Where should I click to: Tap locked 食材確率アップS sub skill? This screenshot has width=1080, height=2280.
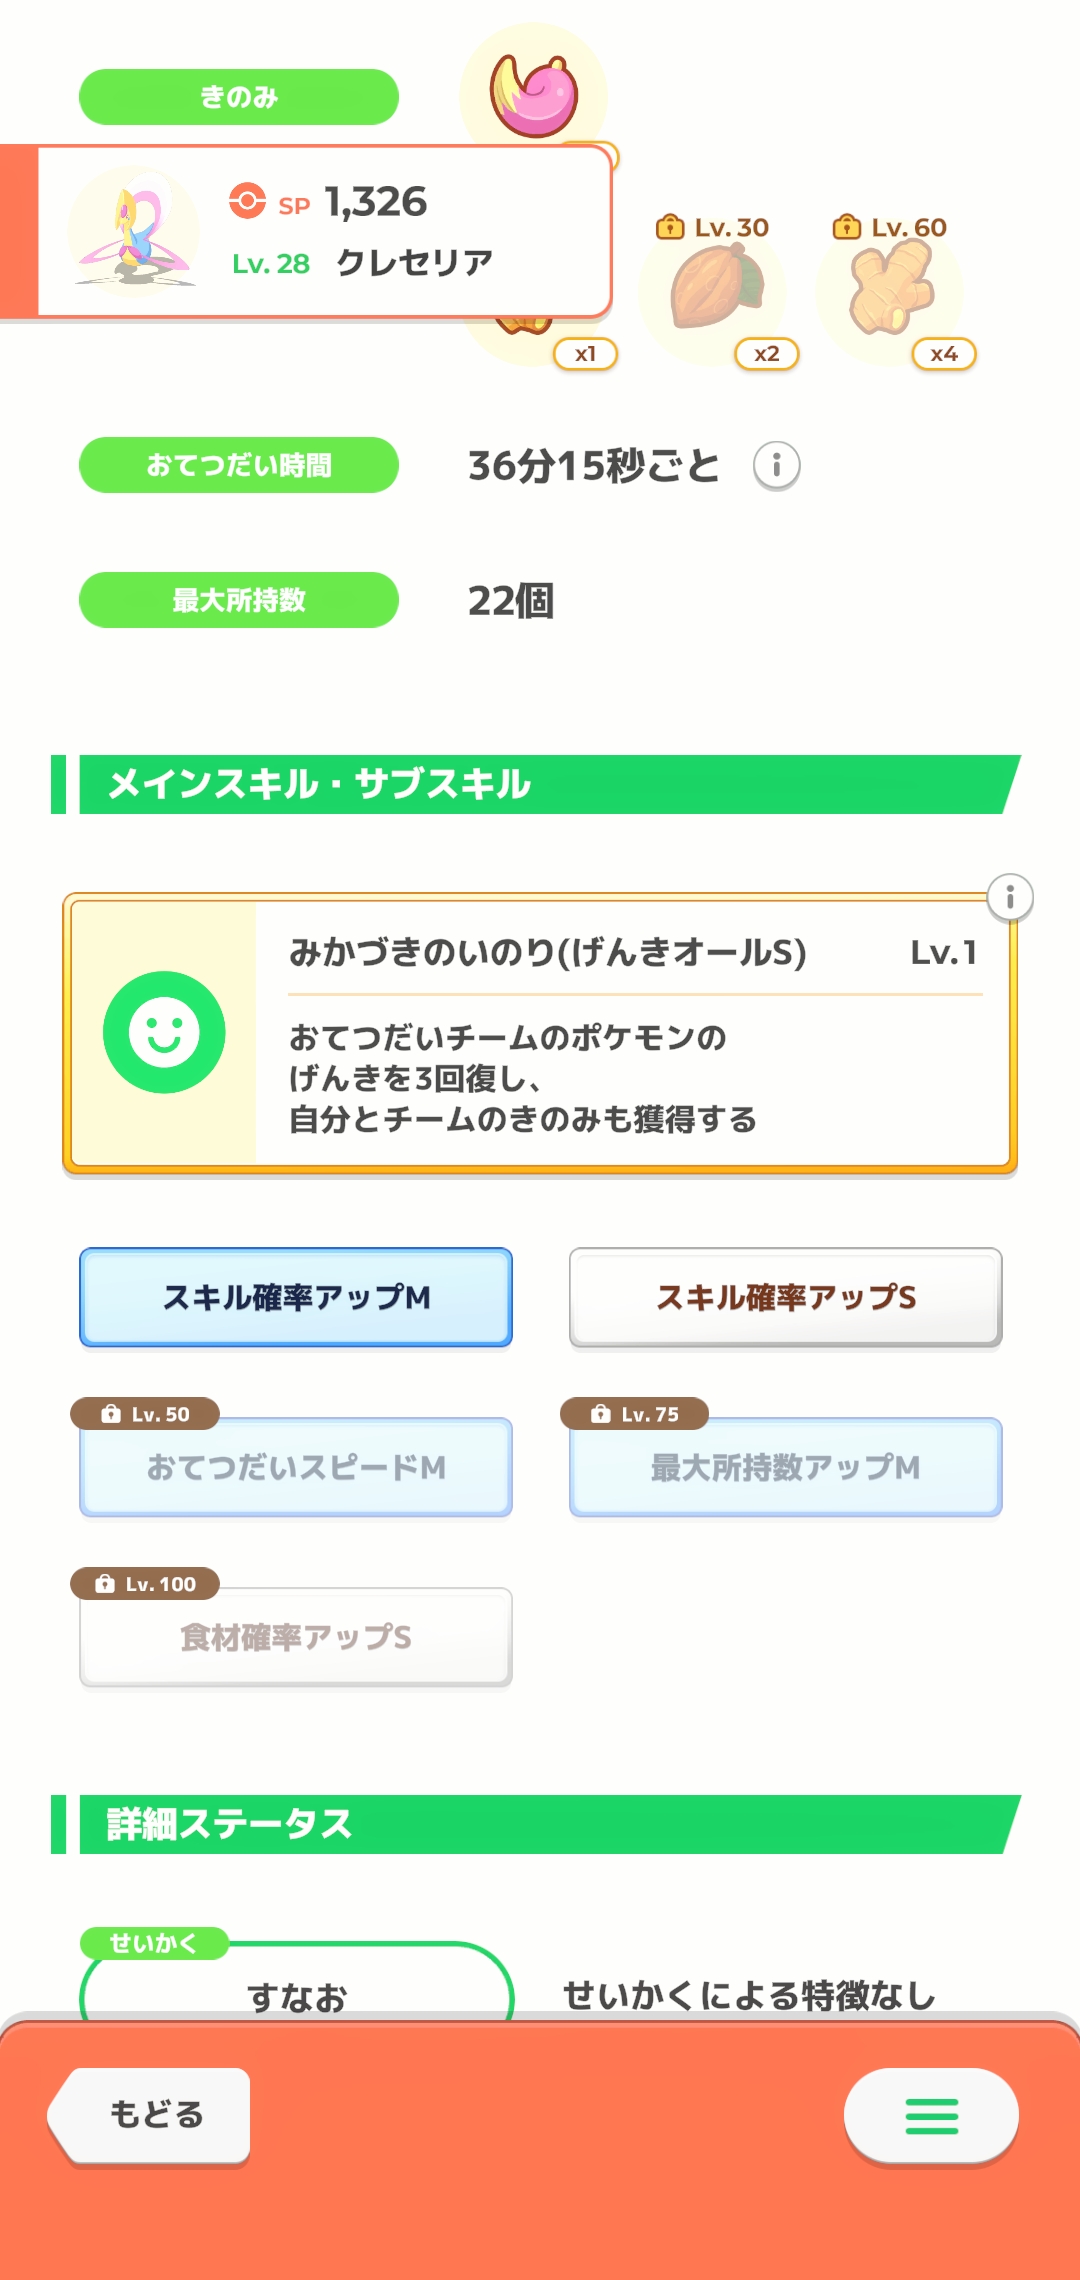click(x=296, y=1637)
